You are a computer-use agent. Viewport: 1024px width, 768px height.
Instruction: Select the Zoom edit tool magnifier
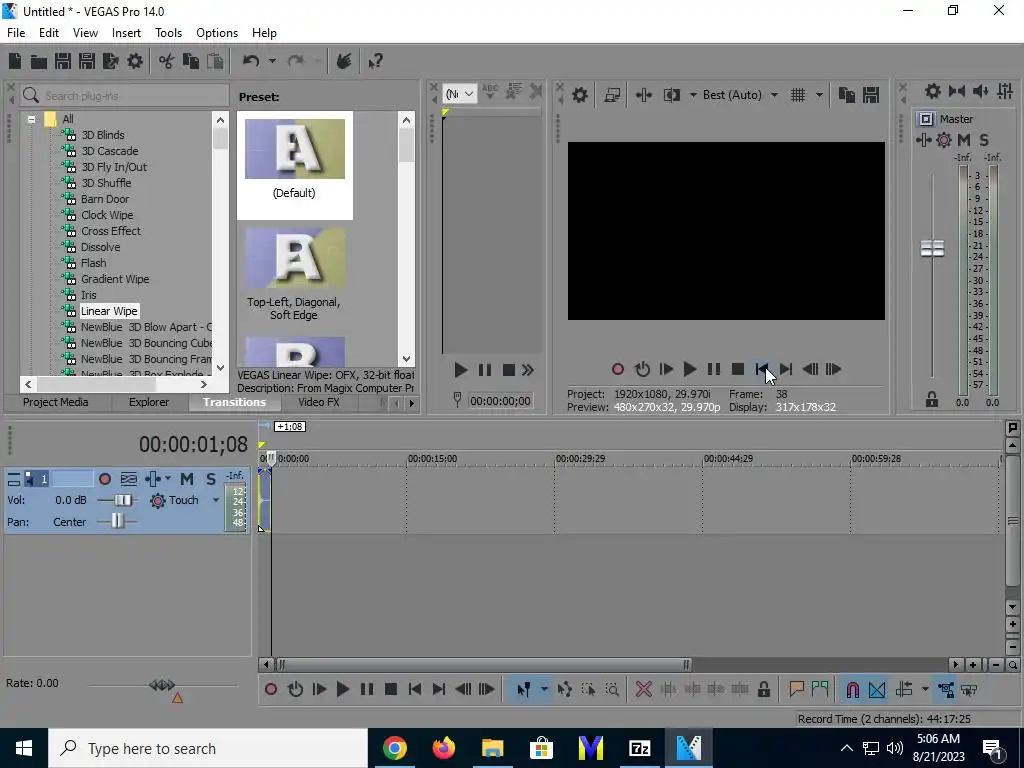click(613, 689)
